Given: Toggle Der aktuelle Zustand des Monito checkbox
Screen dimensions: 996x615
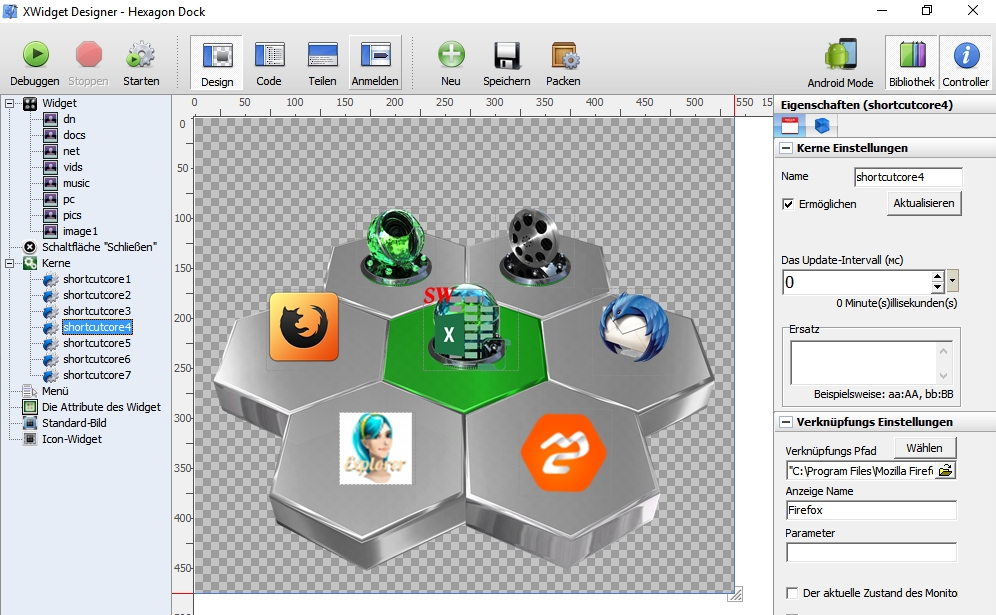Looking at the screenshot, I should pyautogui.click(x=792, y=593).
